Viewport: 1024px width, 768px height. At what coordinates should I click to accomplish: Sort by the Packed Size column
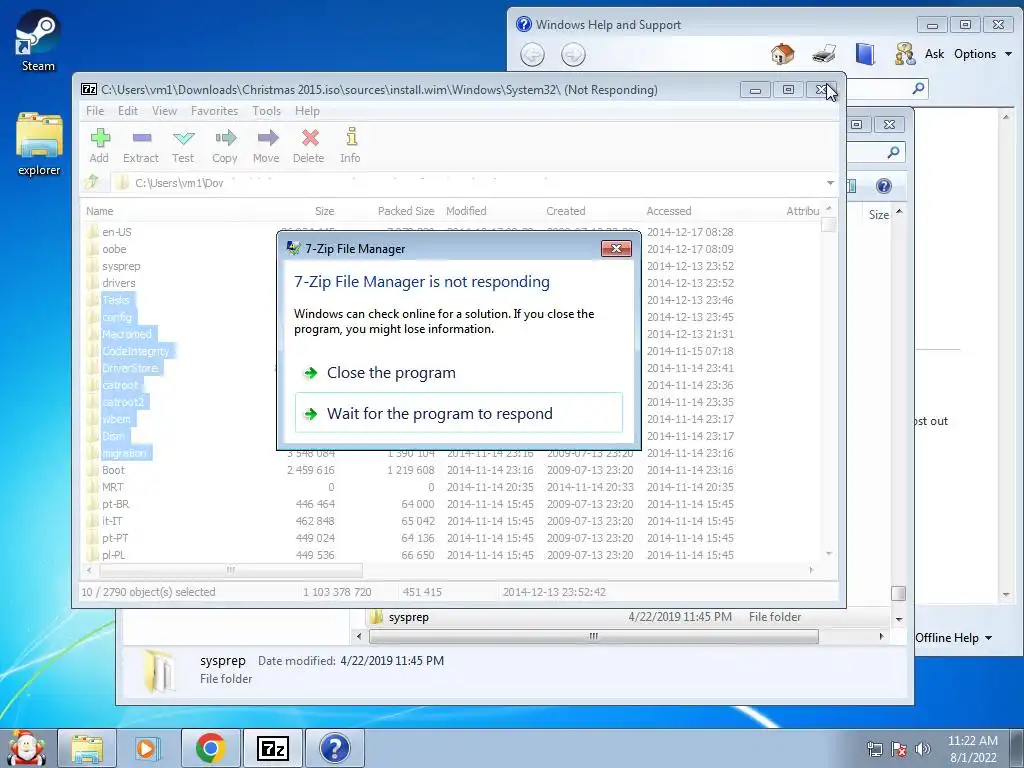click(x=406, y=211)
